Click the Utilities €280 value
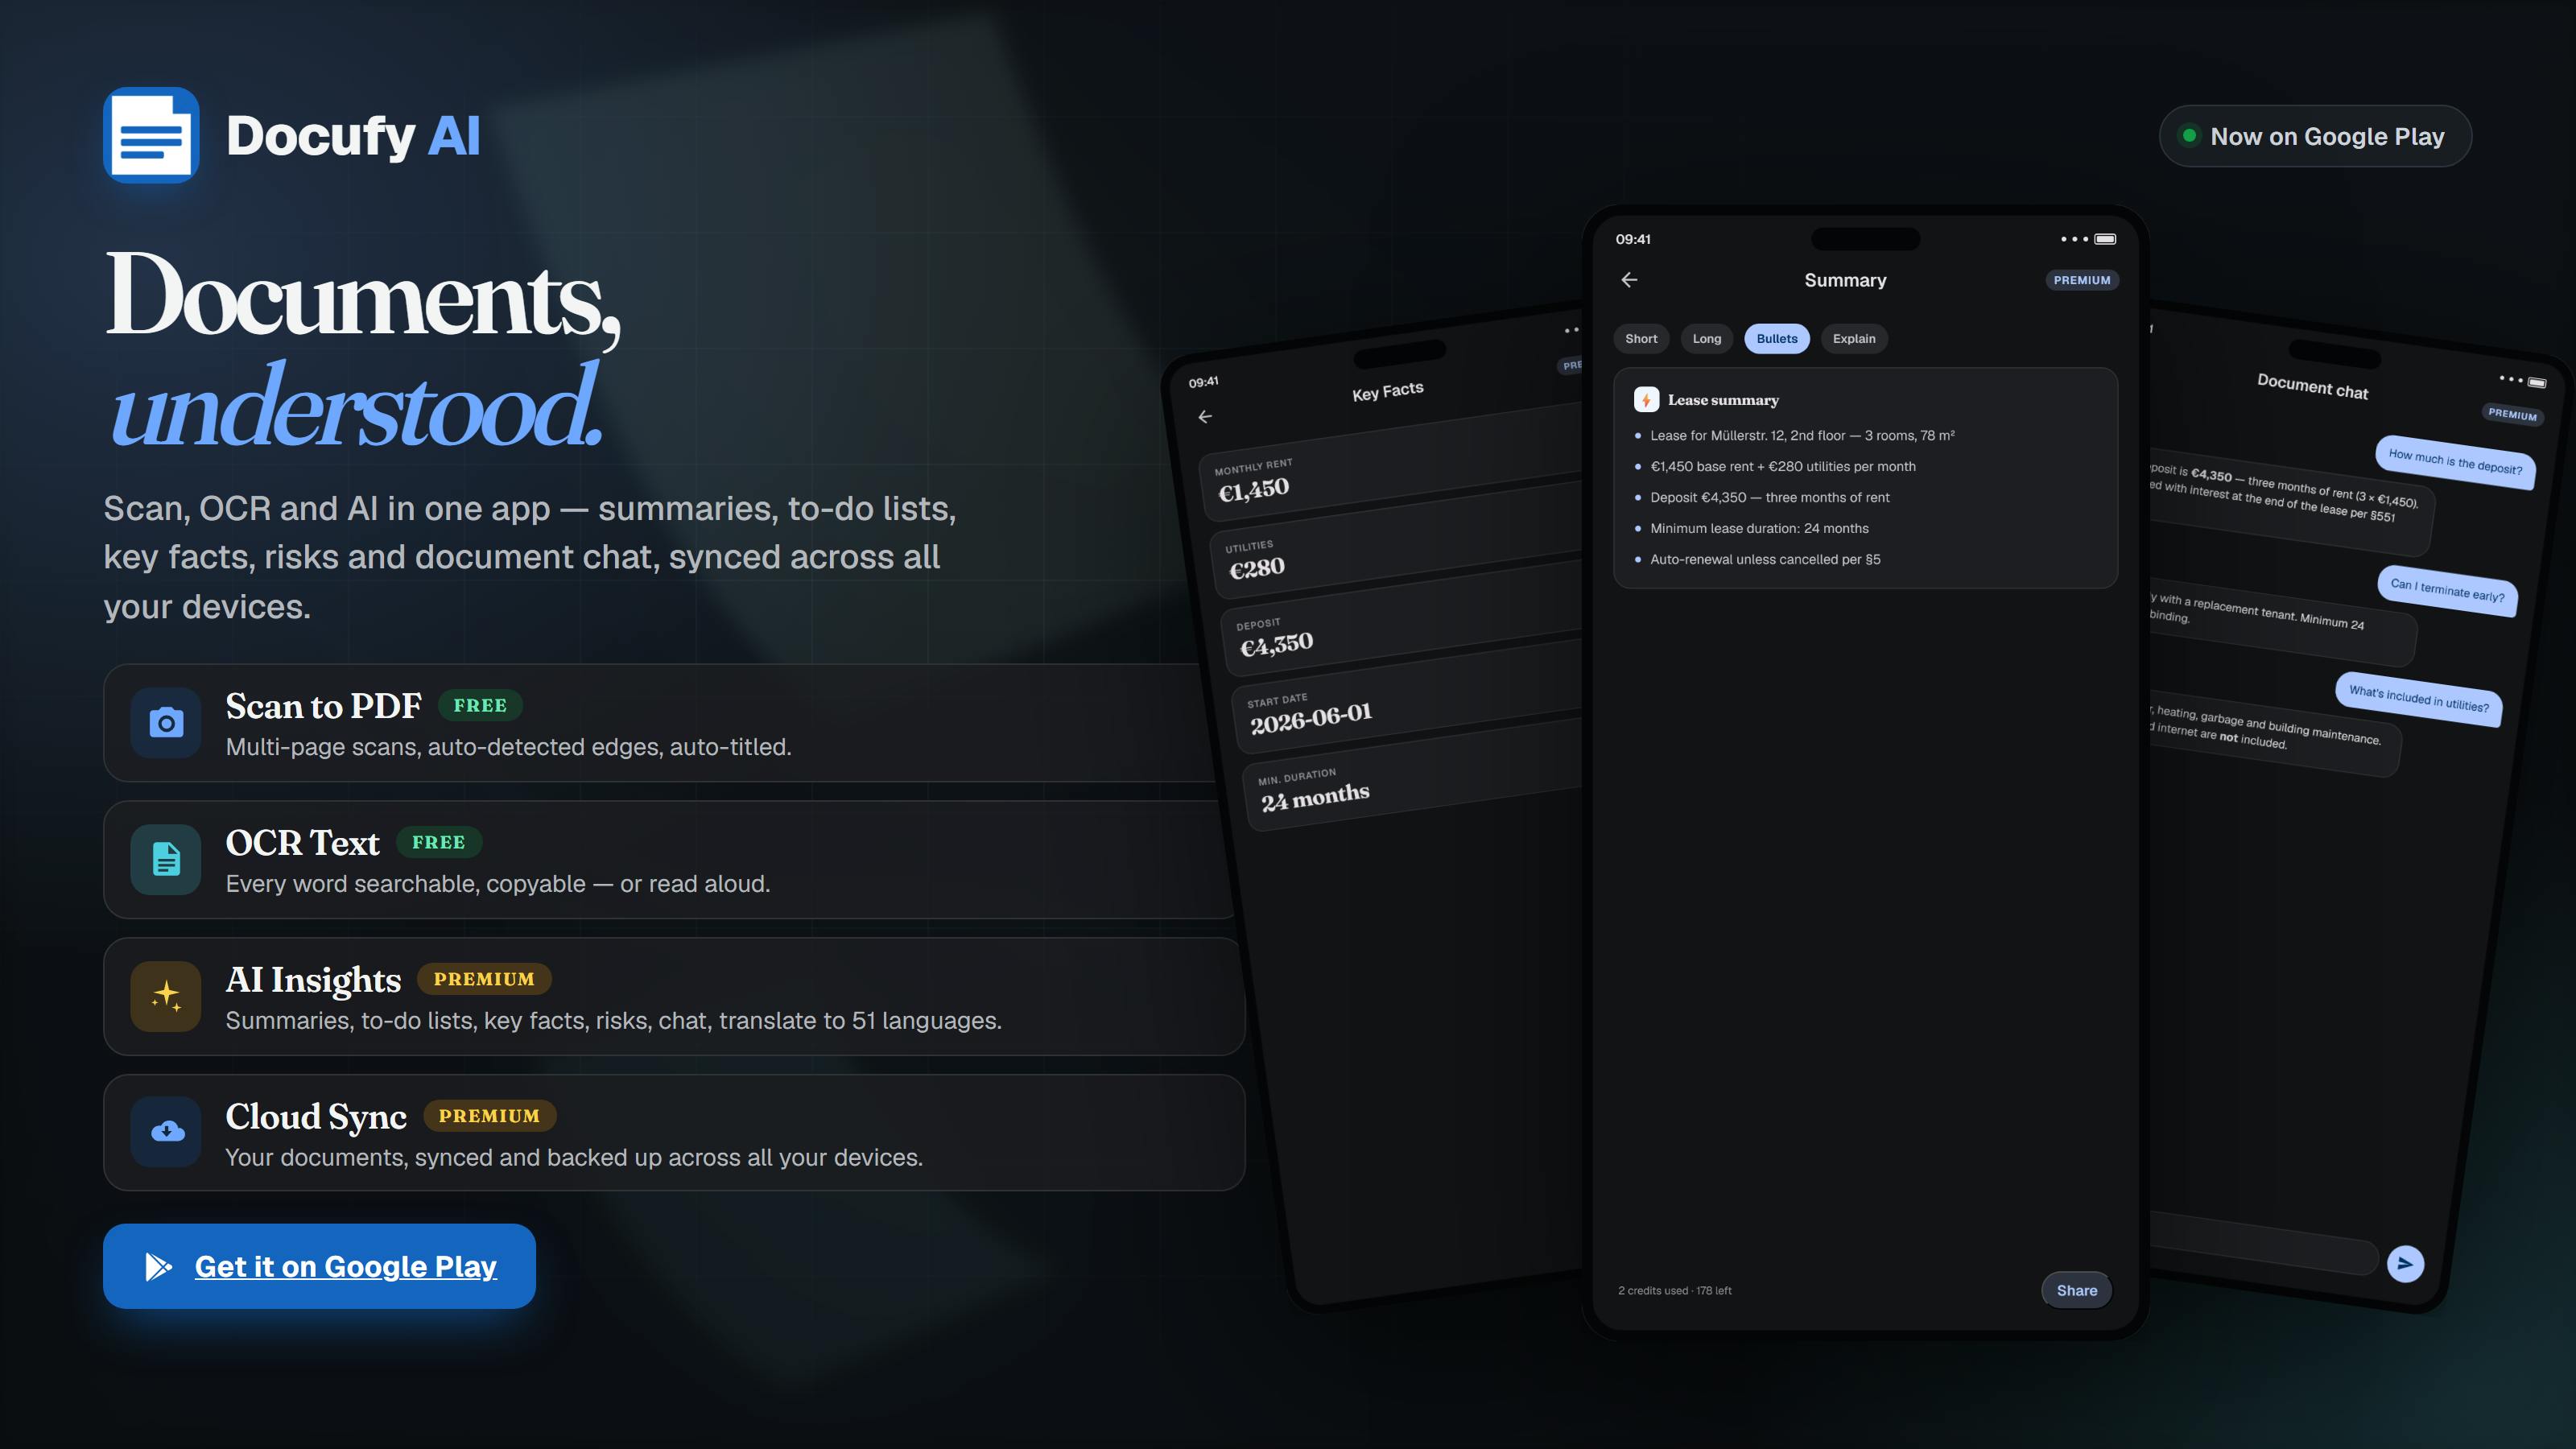This screenshot has height=1449, width=2576. coord(1256,568)
